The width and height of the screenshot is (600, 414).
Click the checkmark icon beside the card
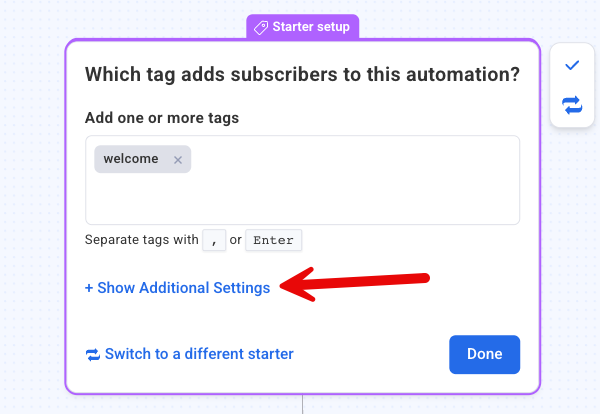point(572,66)
